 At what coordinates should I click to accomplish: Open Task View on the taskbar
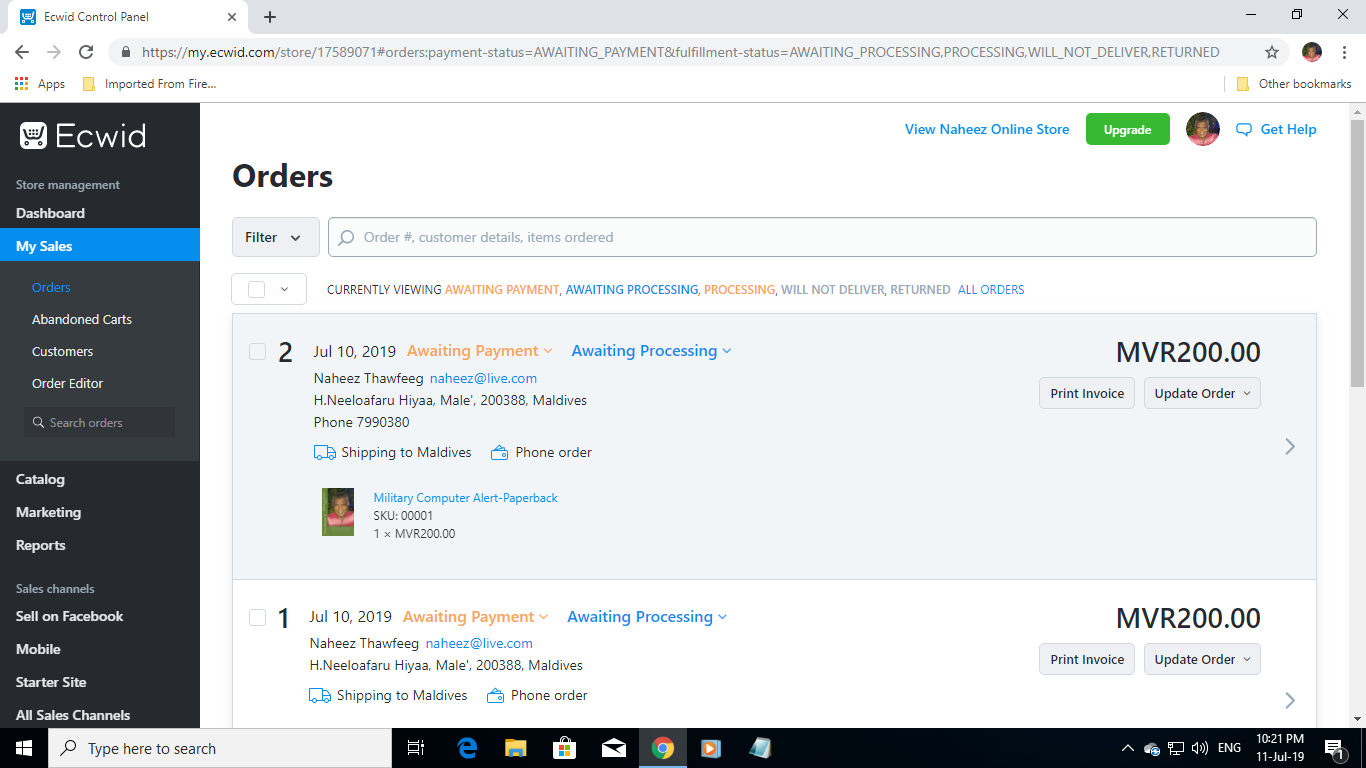pos(416,748)
